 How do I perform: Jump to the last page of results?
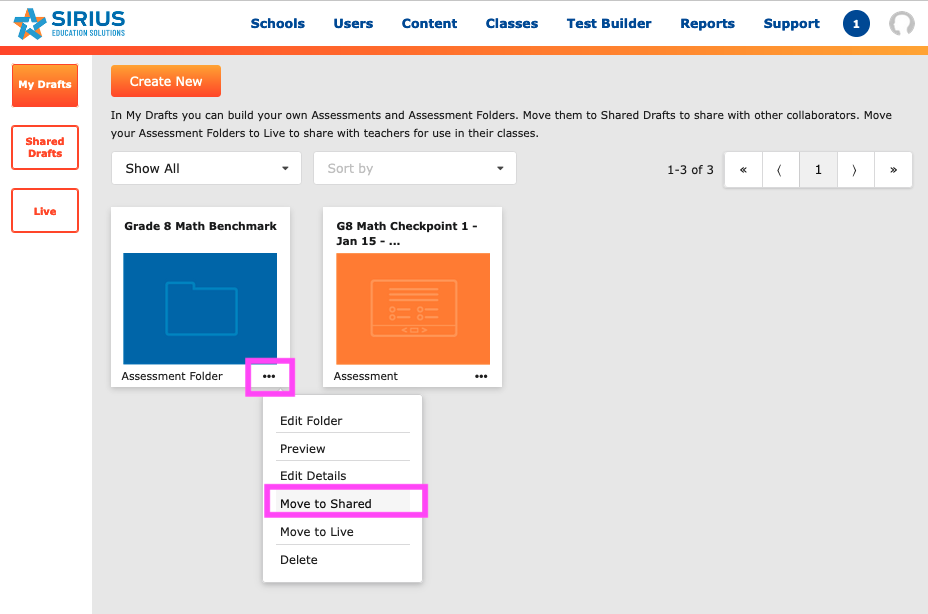893,170
